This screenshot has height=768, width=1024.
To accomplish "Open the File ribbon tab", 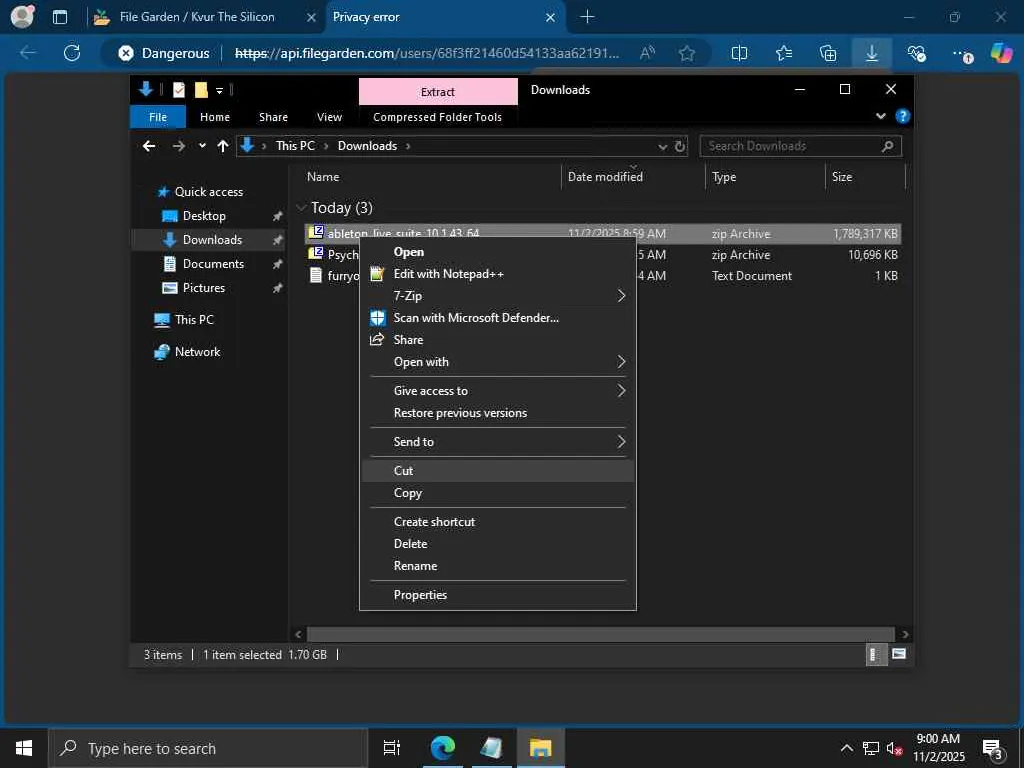I will (158, 117).
